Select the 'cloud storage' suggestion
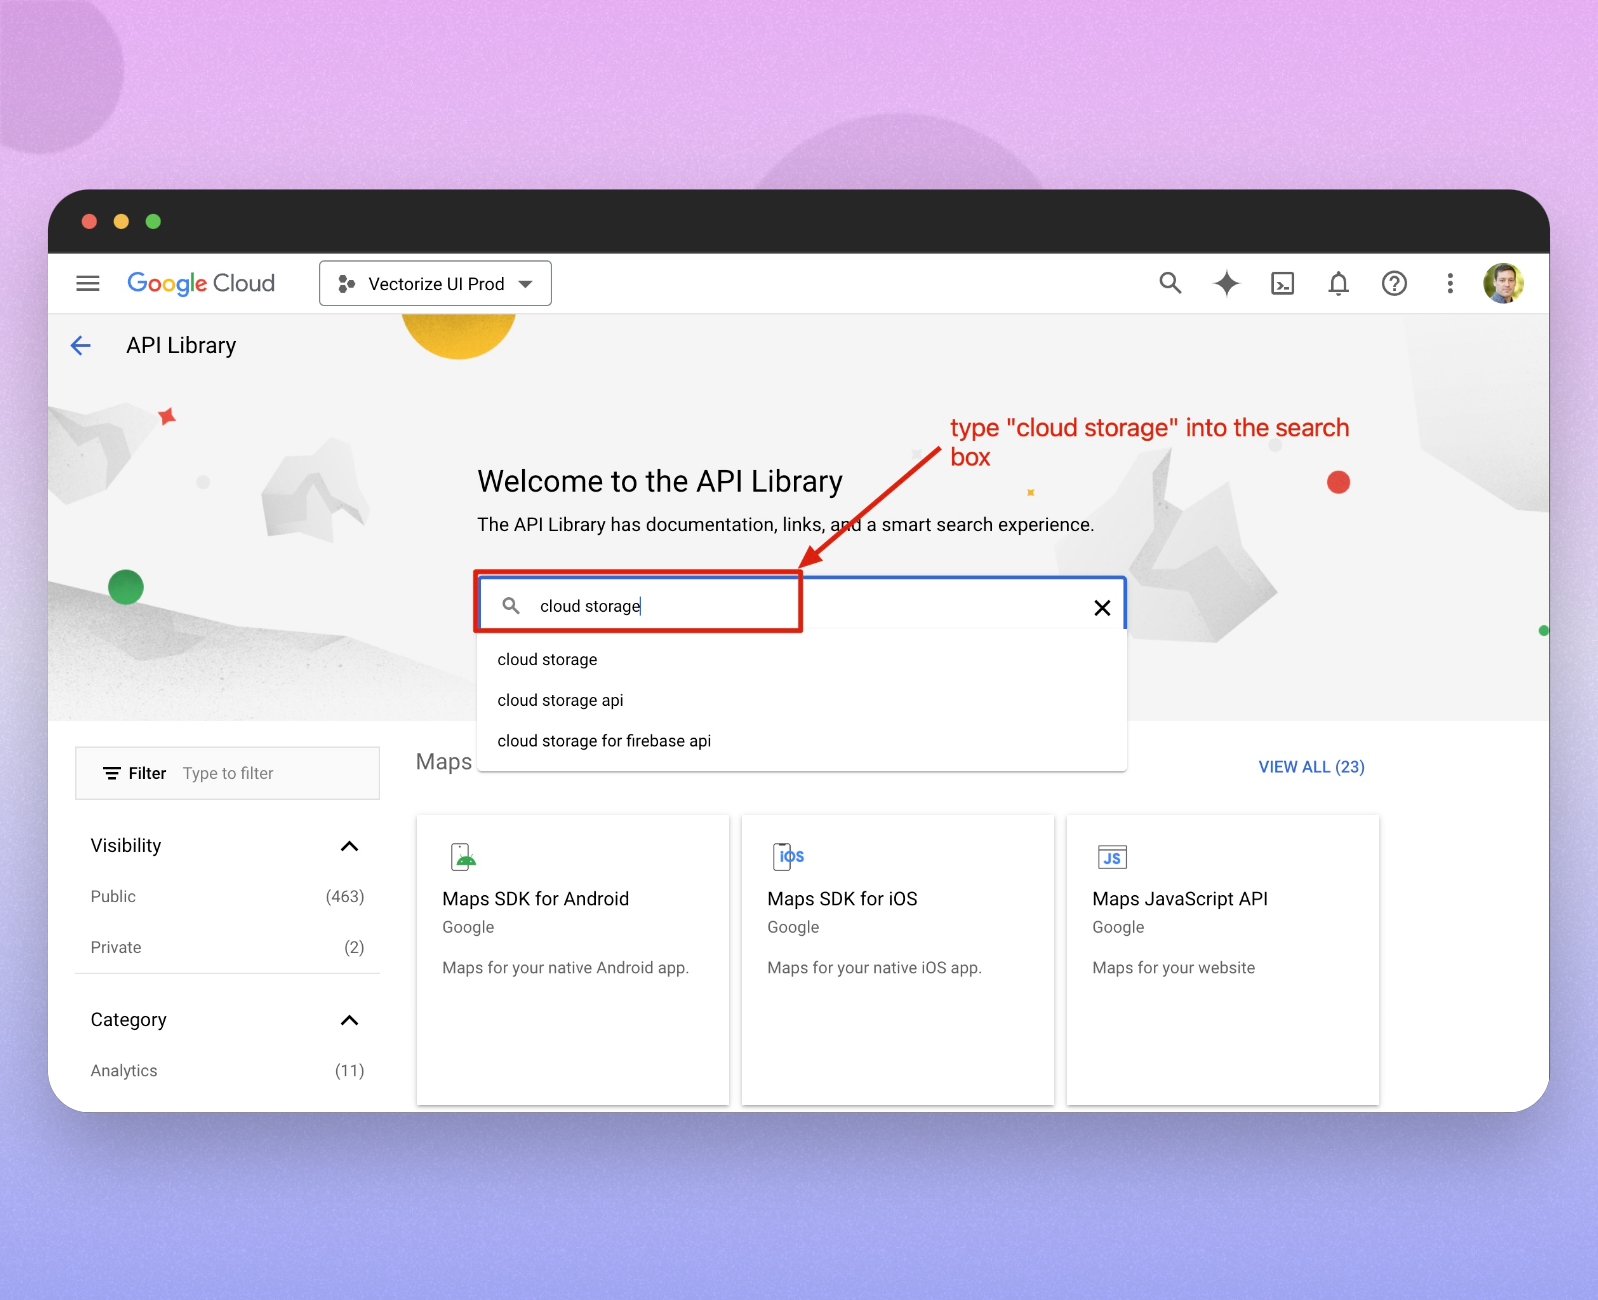Viewport: 1598px width, 1300px height. pos(802,660)
